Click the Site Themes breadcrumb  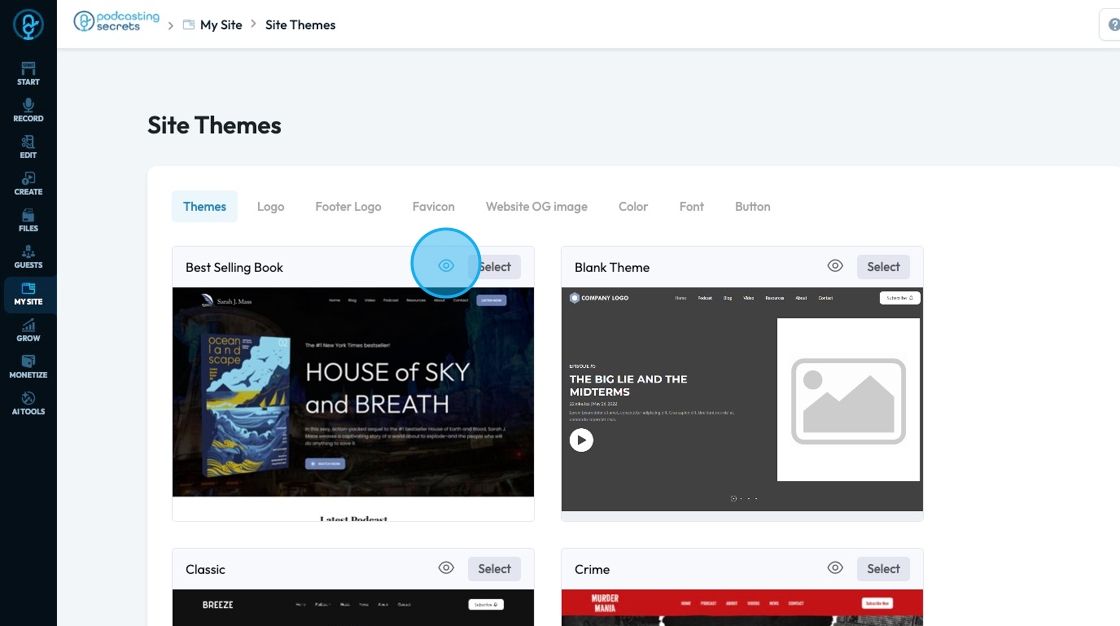pyautogui.click(x=300, y=25)
